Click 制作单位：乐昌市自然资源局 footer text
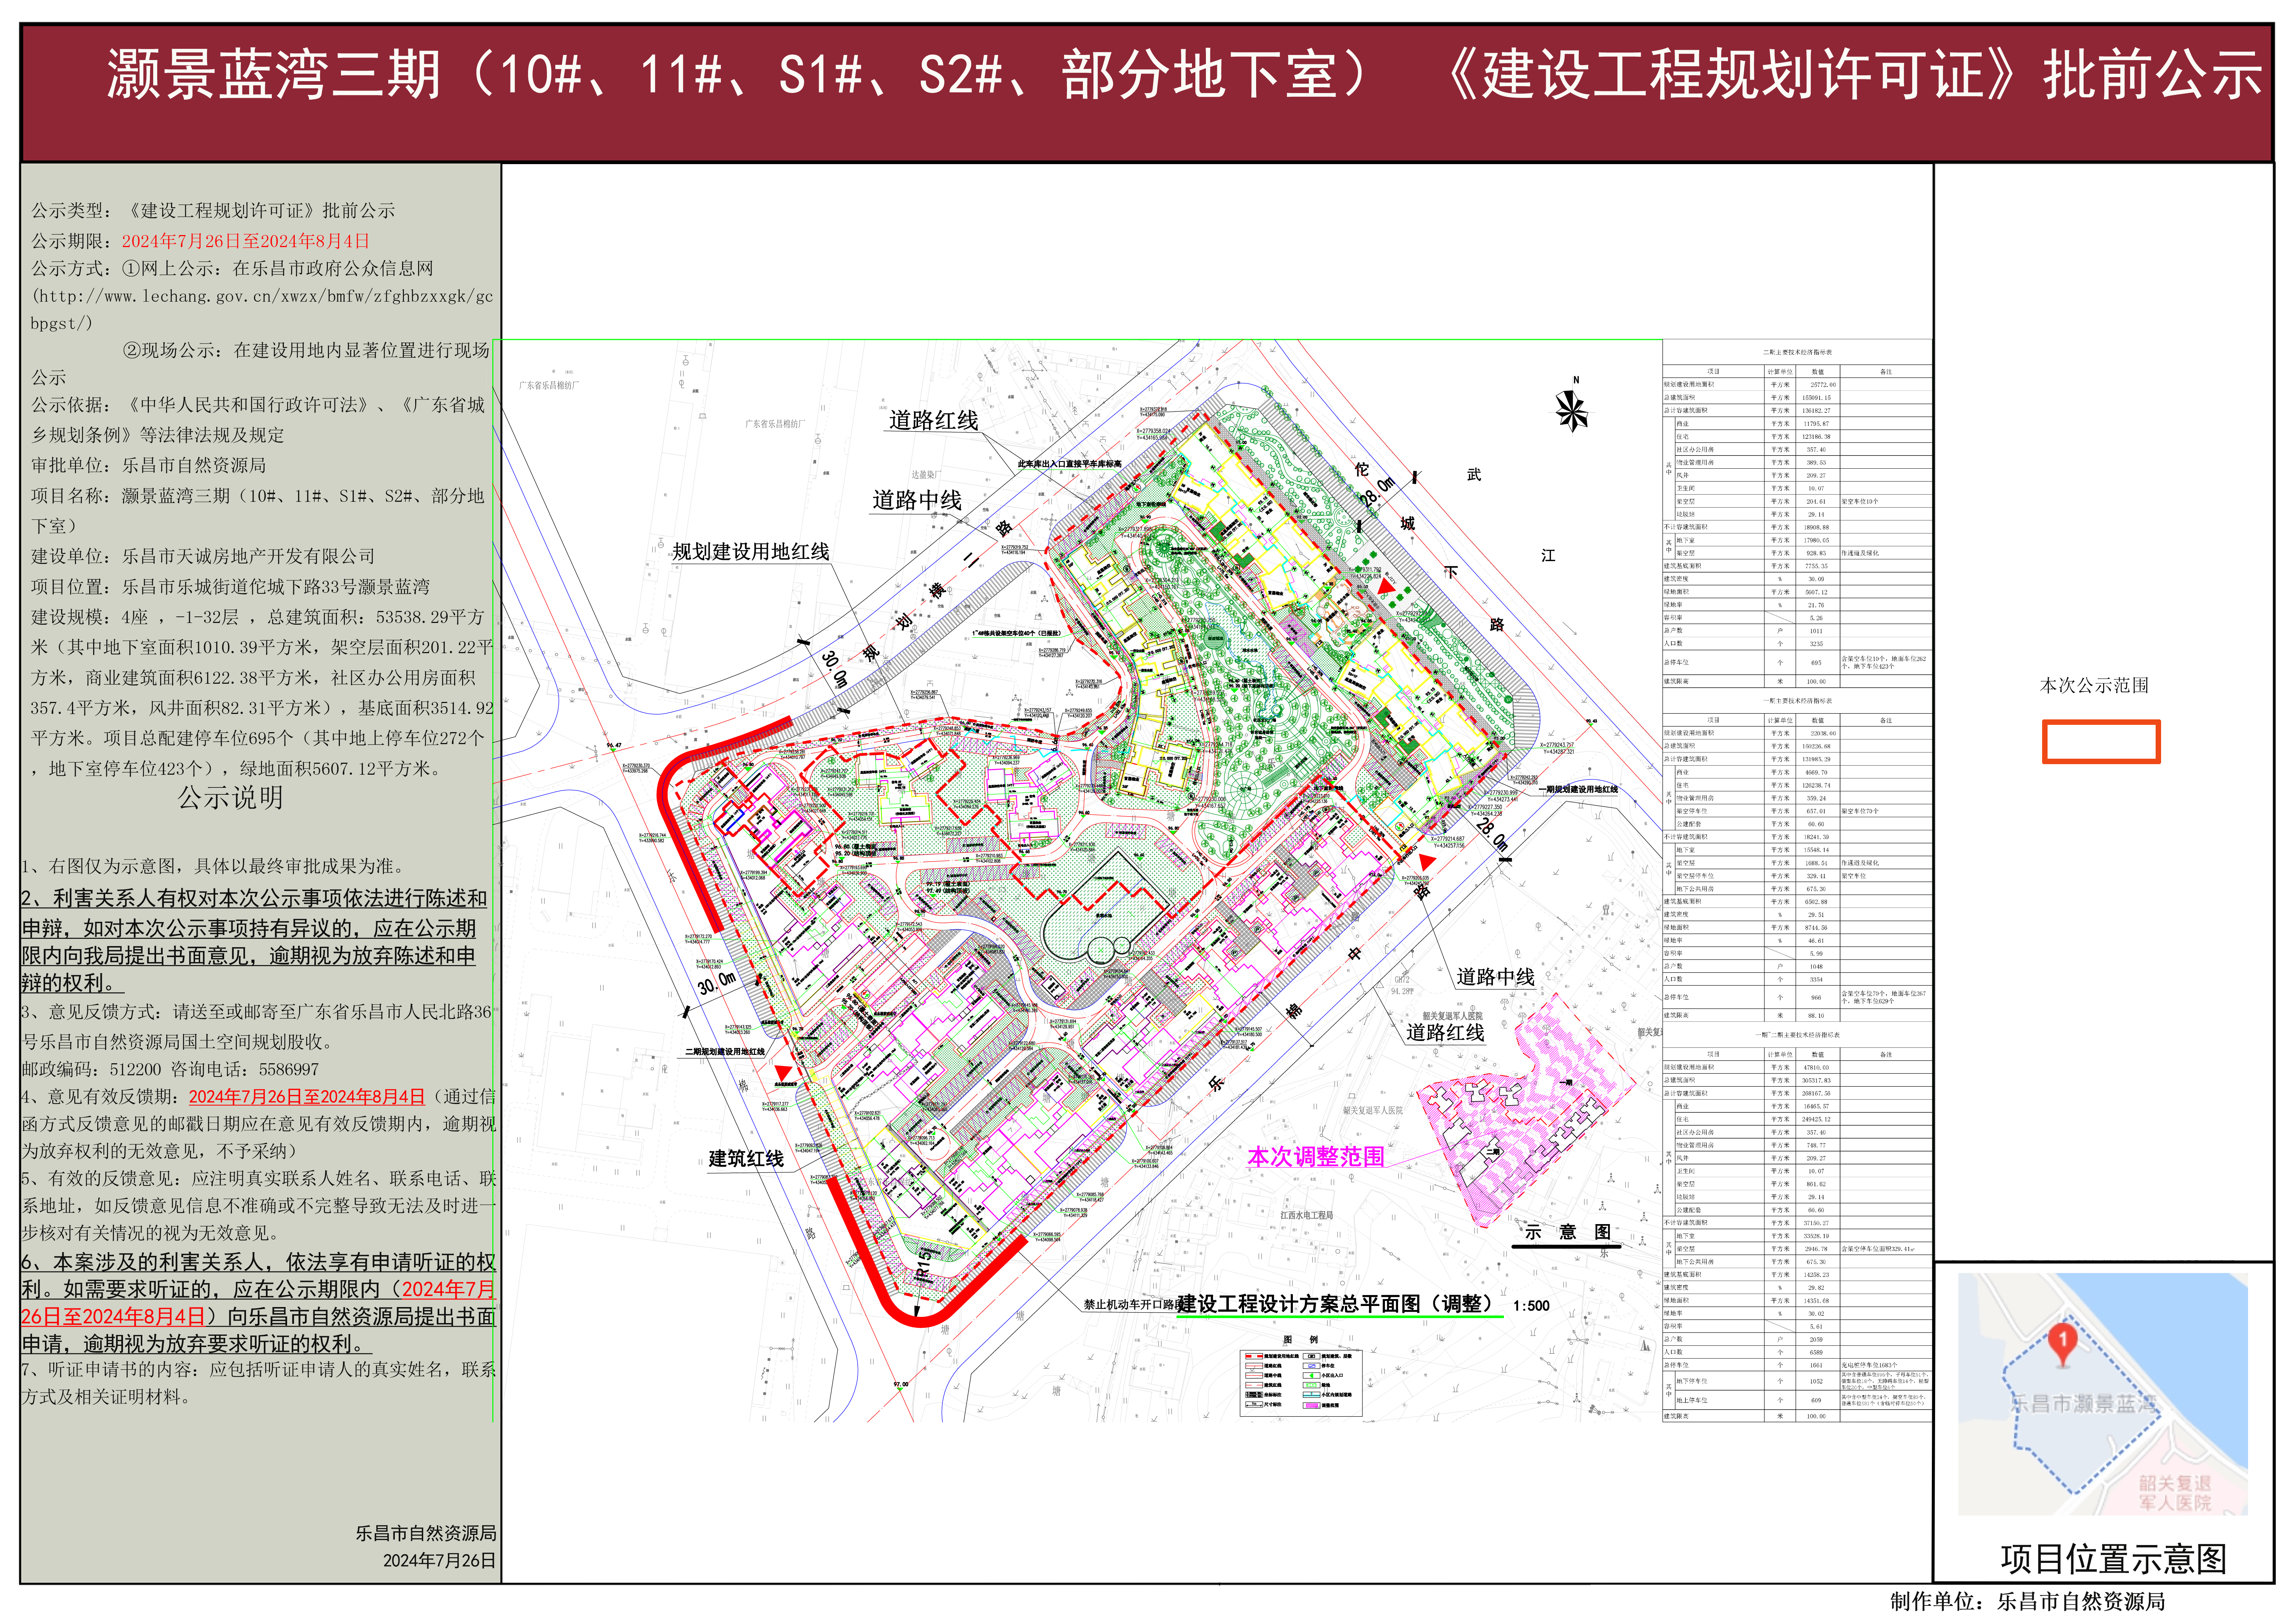2295x1624 pixels. click(2027, 1602)
